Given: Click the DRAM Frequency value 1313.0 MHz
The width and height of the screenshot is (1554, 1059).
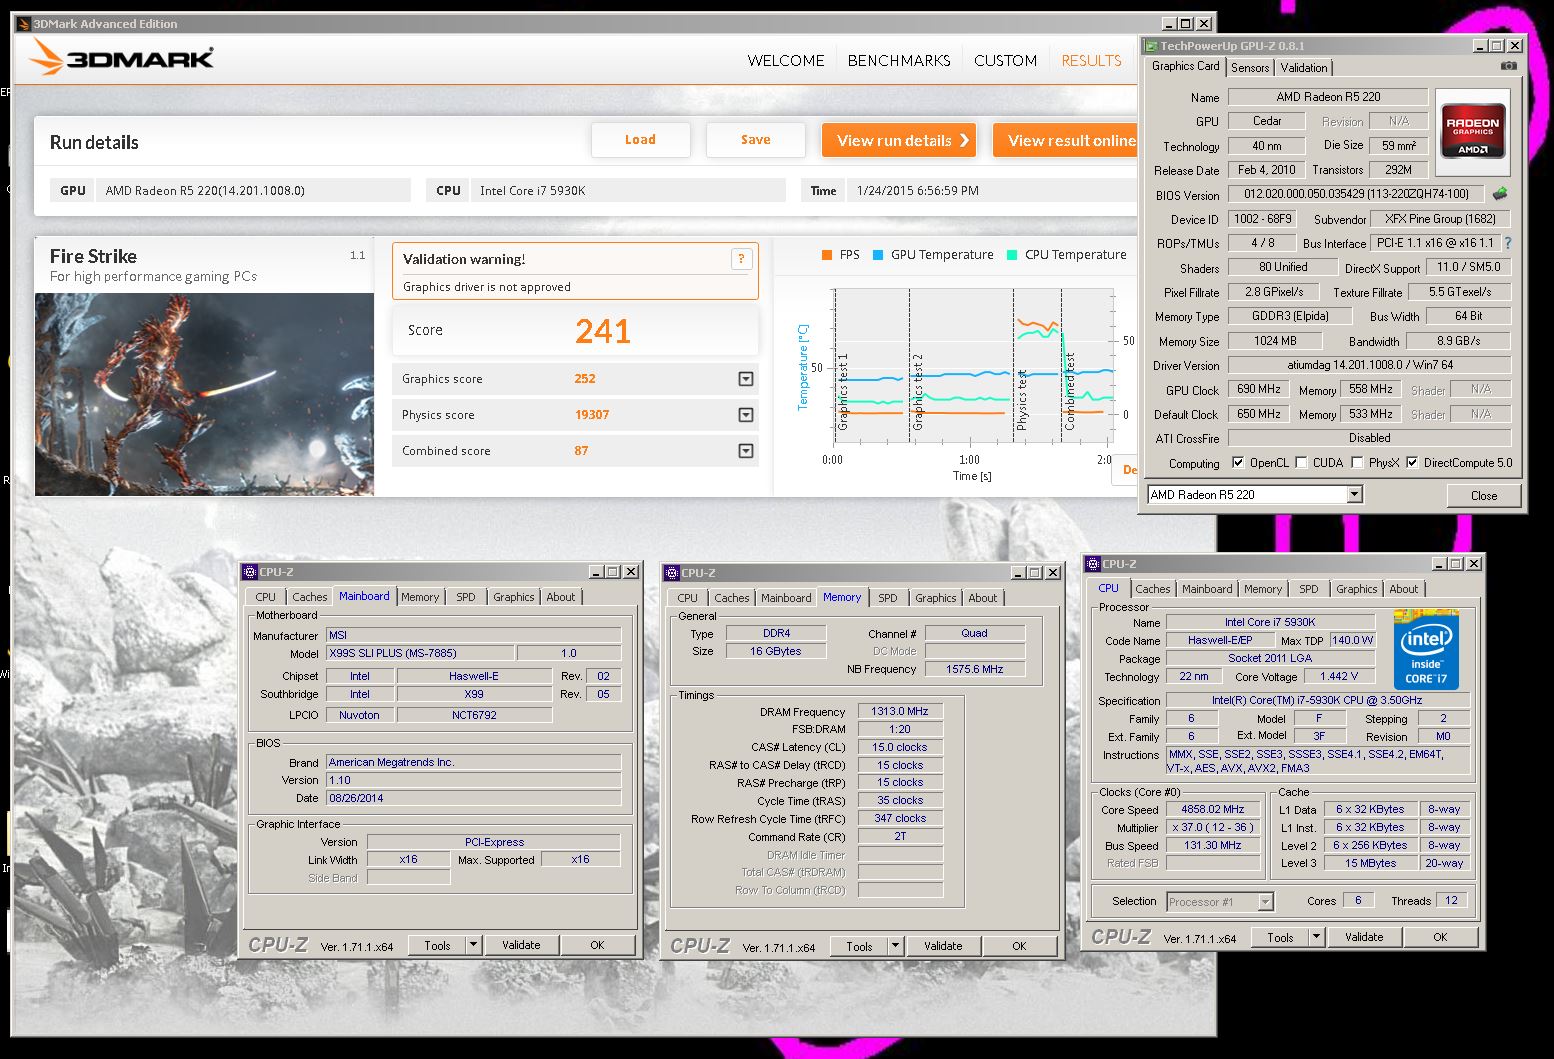Looking at the screenshot, I should (x=900, y=711).
